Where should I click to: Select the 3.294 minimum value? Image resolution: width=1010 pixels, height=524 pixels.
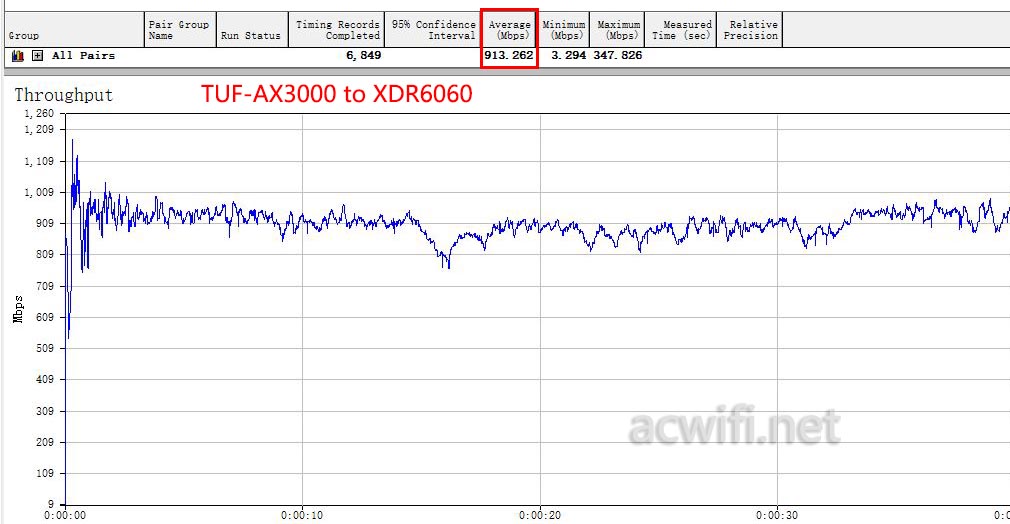pyautogui.click(x=569, y=55)
